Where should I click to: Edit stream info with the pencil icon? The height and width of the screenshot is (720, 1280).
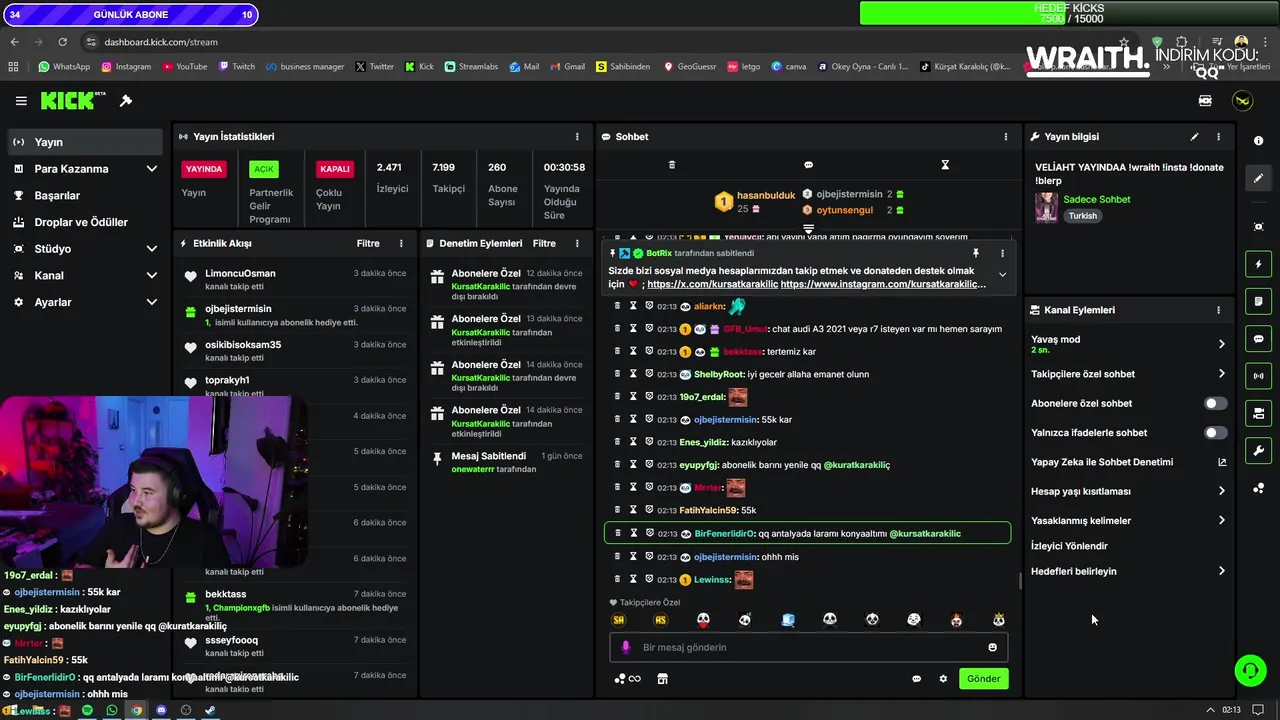(1194, 137)
